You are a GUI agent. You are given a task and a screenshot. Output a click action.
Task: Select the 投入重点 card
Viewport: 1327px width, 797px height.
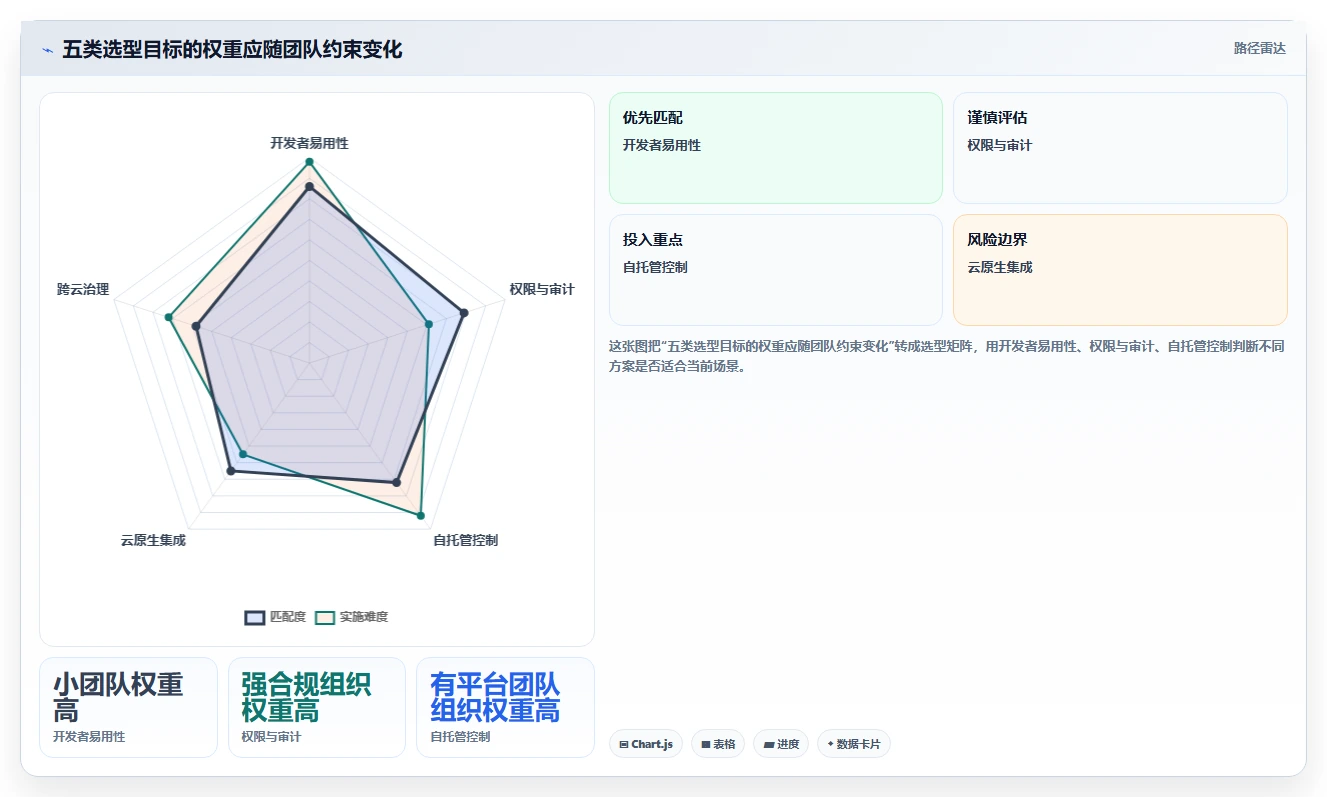pyautogui.click(x=776, y=270)
